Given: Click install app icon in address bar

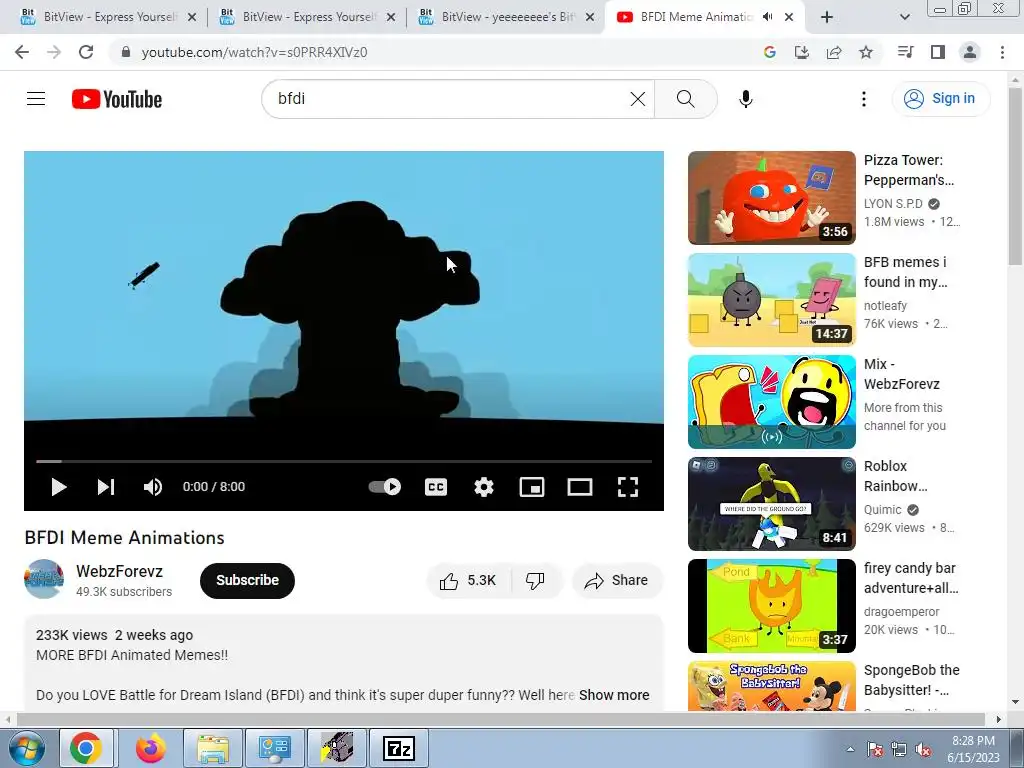Looking at the screenshot, I should pyautogui.click(x=802, y=52).
